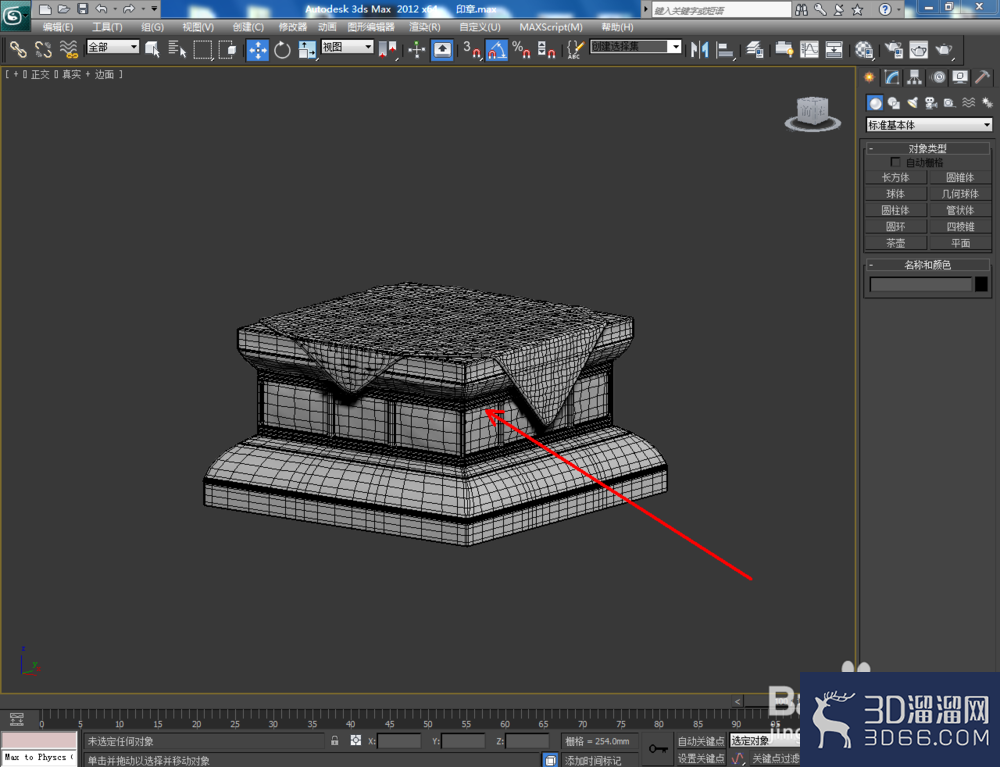Image resolution: width=1000 pixels, height=767 pixels.
Task: Open the 工具(T) menu
Action: coord(107,27)
